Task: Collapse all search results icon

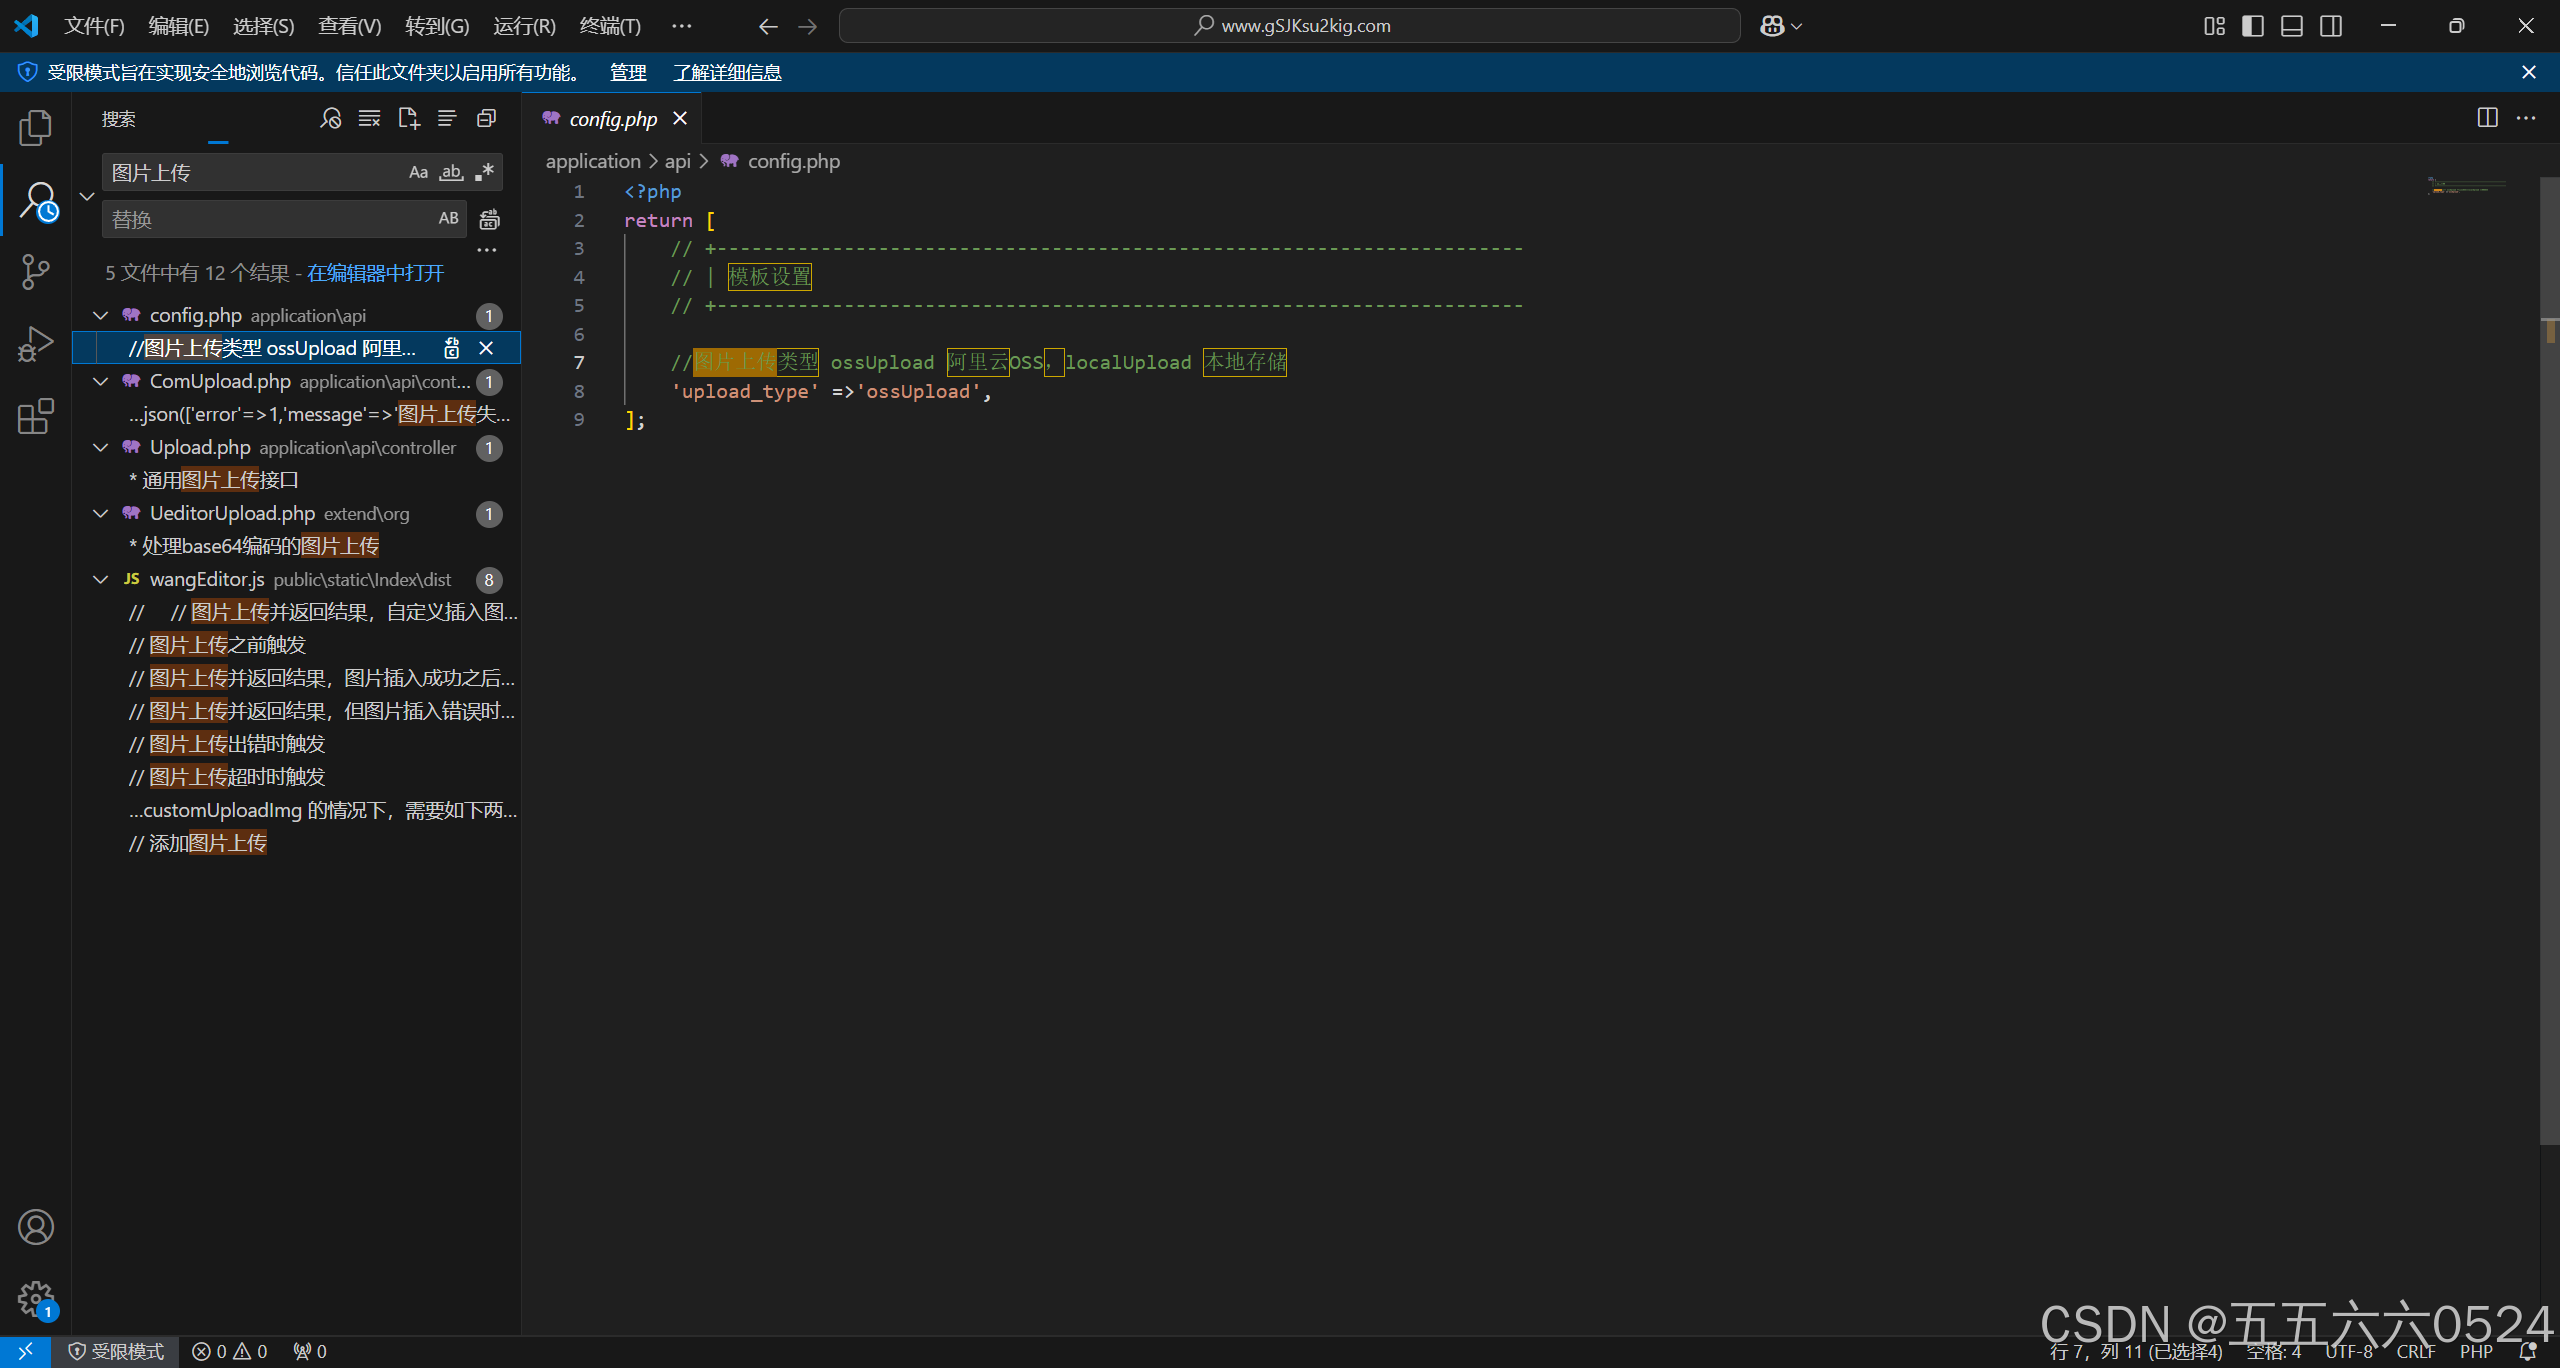Action: coord(487,119)
